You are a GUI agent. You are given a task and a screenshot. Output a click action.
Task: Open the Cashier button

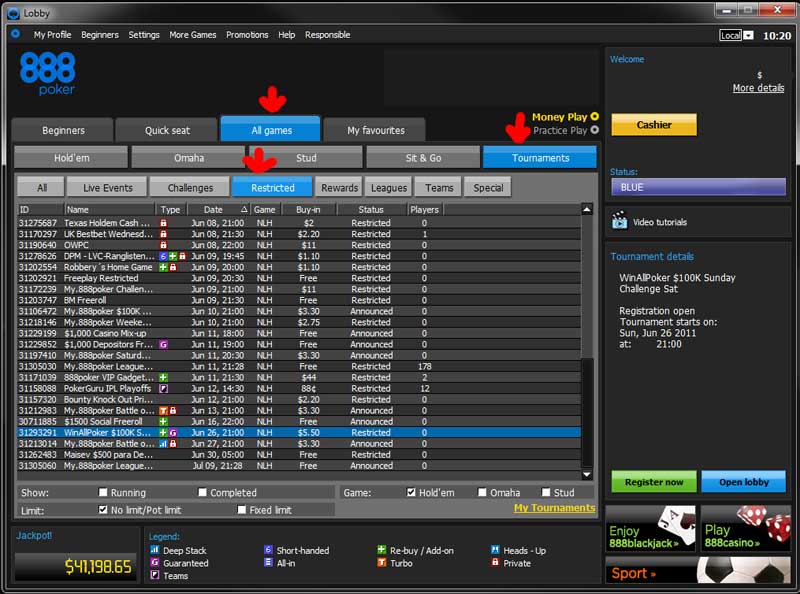pos(654,125)
